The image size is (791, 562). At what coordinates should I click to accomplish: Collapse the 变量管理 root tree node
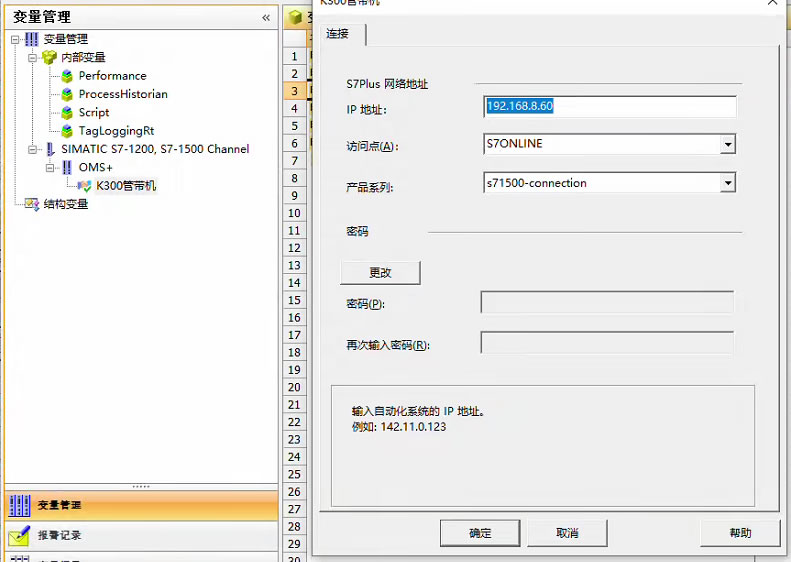(x=15, y=39)
